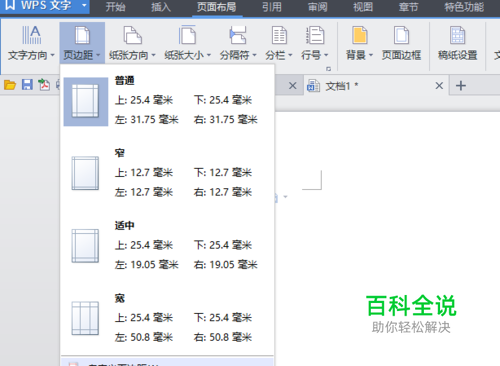Click the 背景 background icon
This screenshot has height=366, width=500.
coord(360,35)
